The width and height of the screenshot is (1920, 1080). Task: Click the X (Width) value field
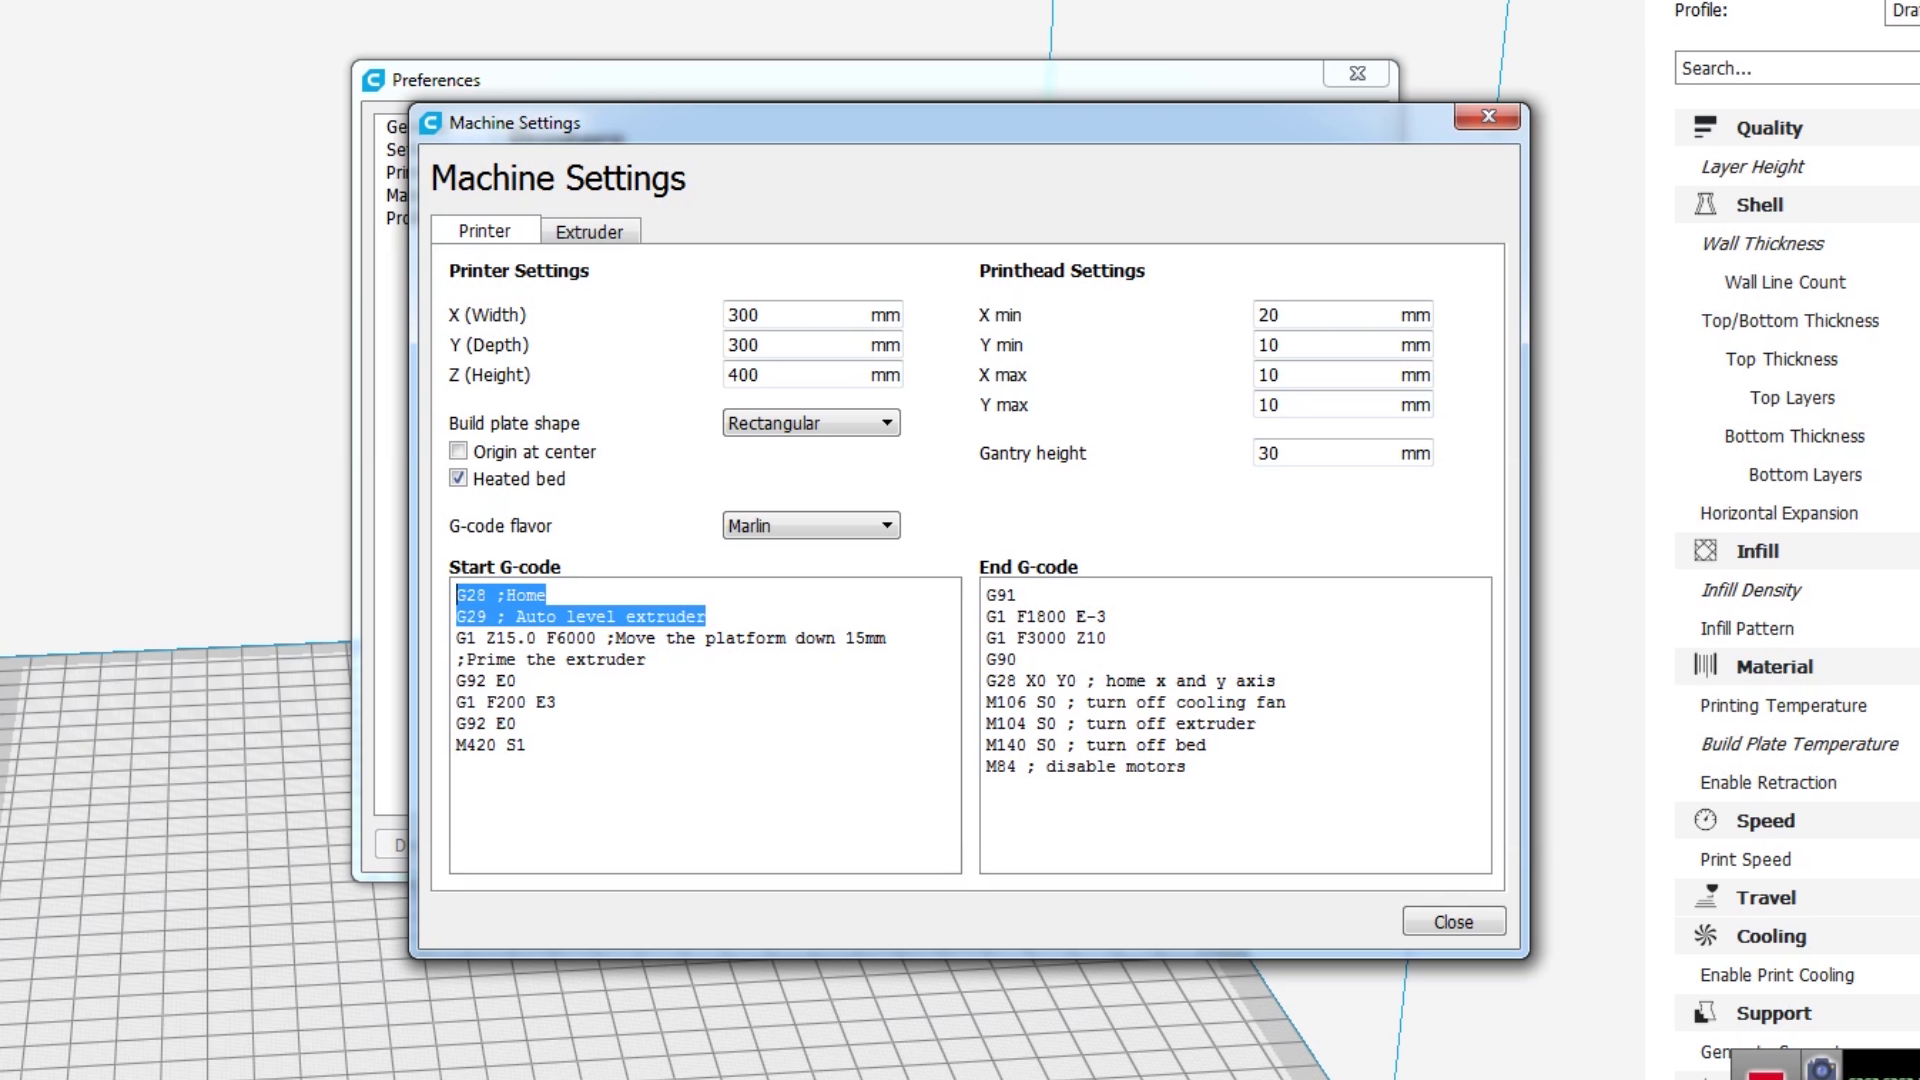pyautogui.click(x=800, y=314)
